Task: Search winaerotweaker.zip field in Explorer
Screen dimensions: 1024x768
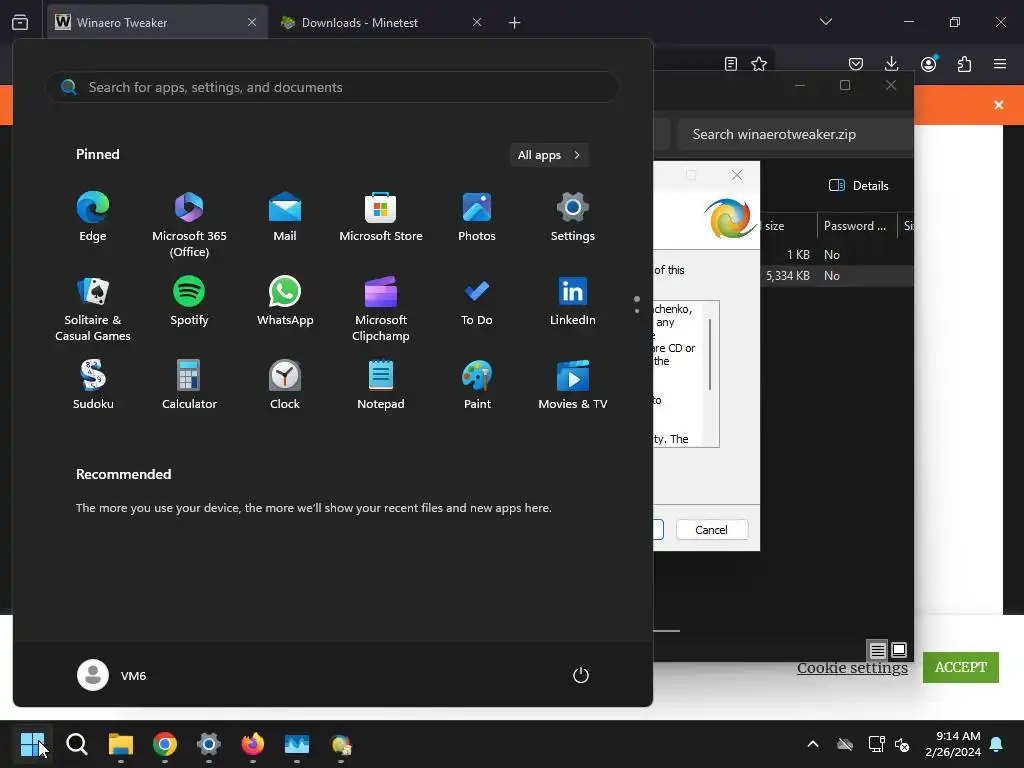Action: [795, 135]
